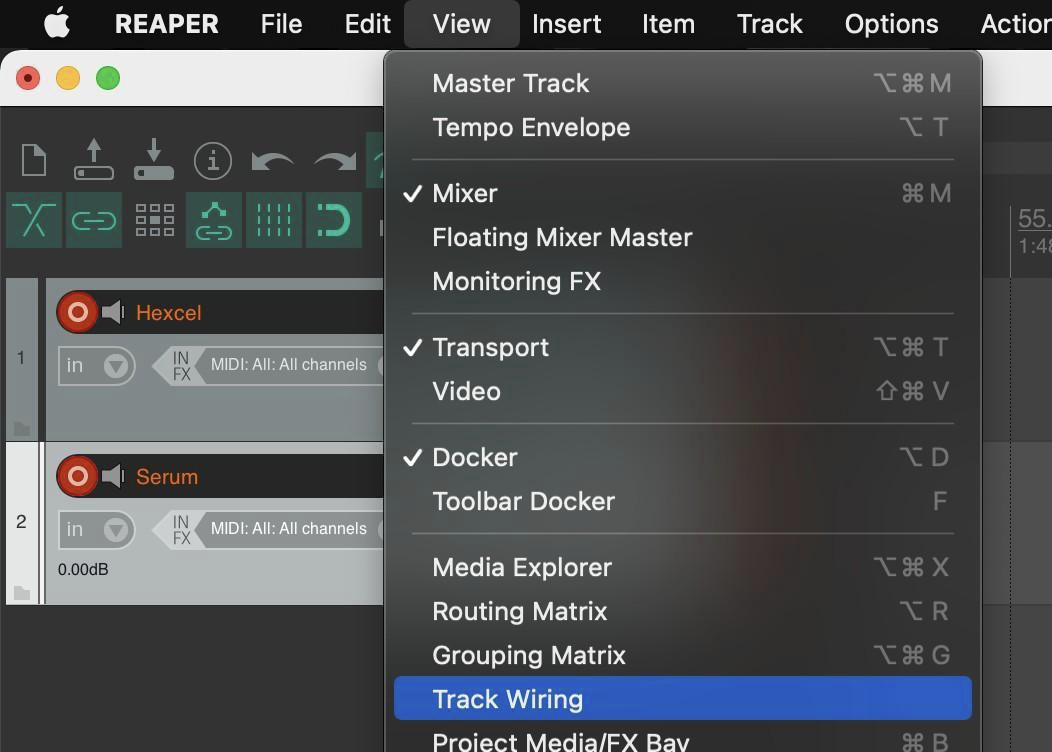This screenshot has width=1052, height=752.
Task: Open input FX on the Serum track
Action: [x=178, y=530]
